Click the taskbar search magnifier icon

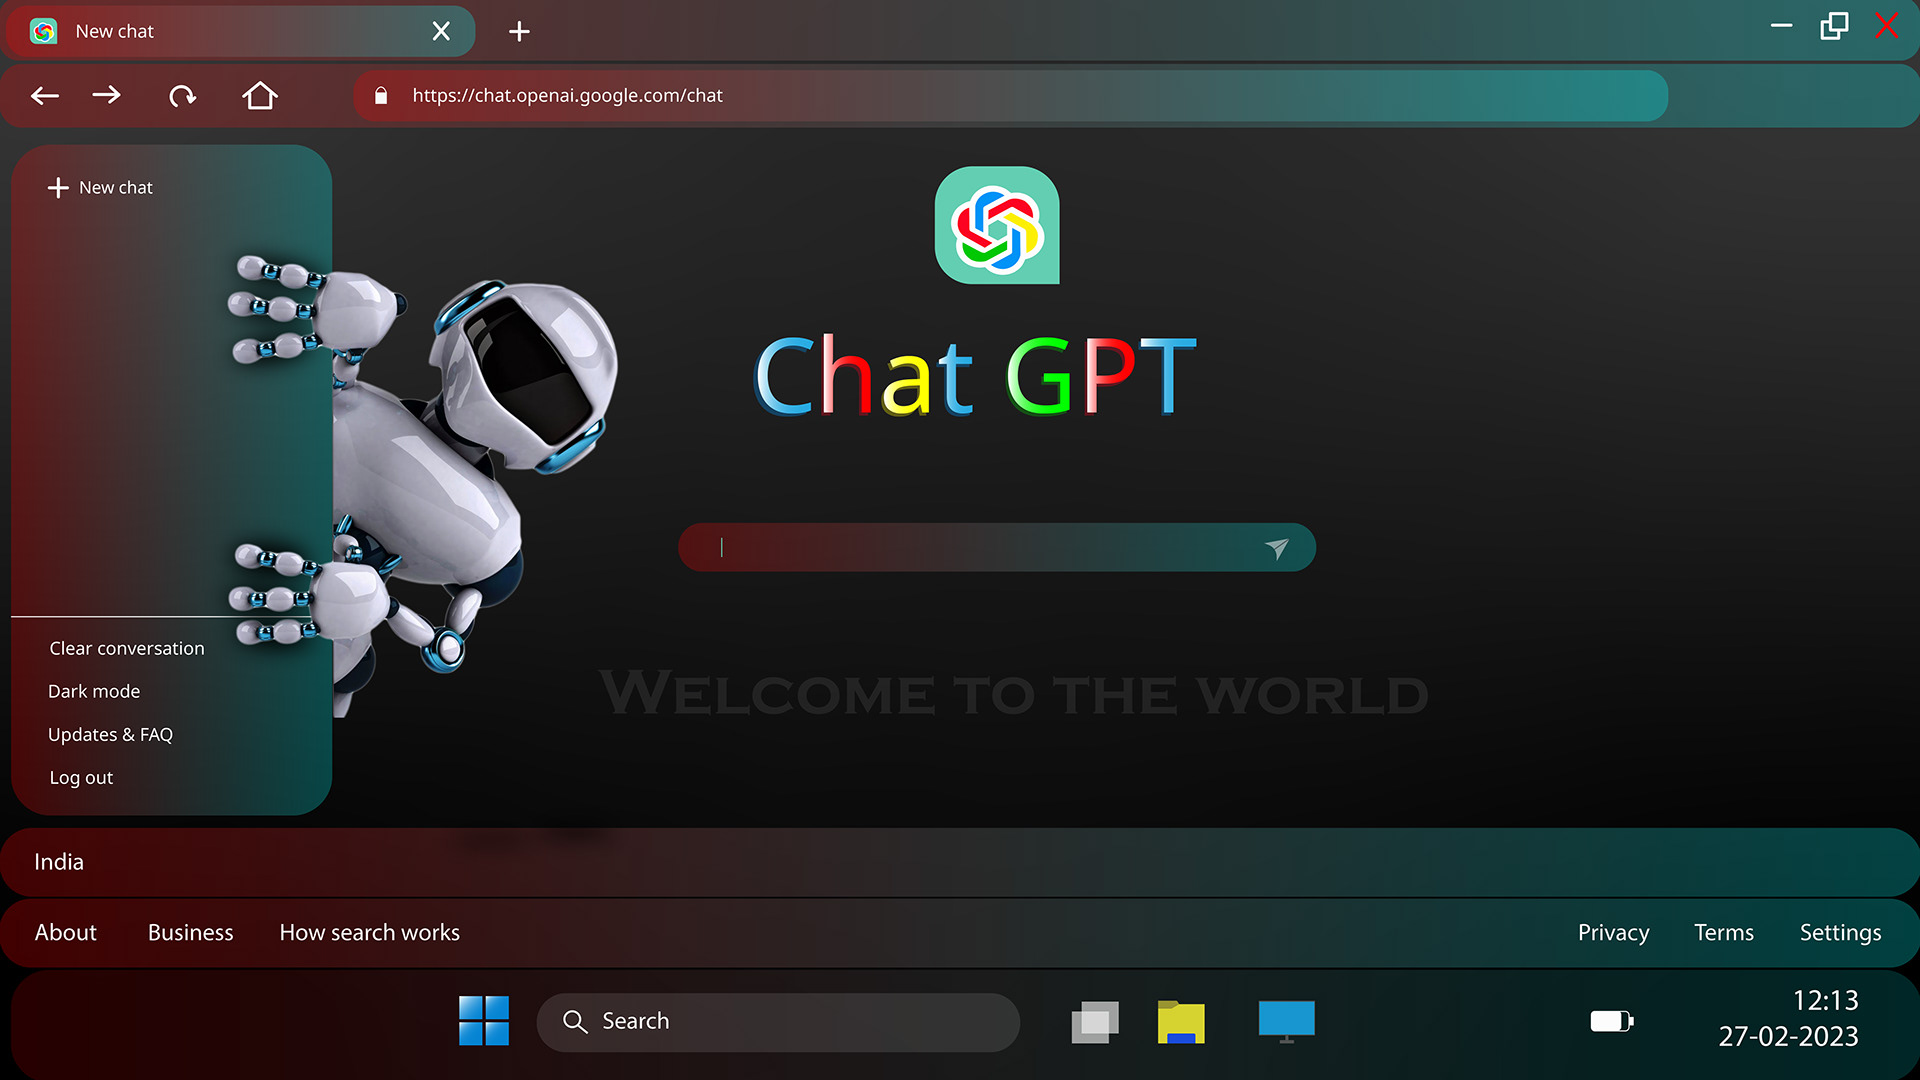click(576, 1019)
